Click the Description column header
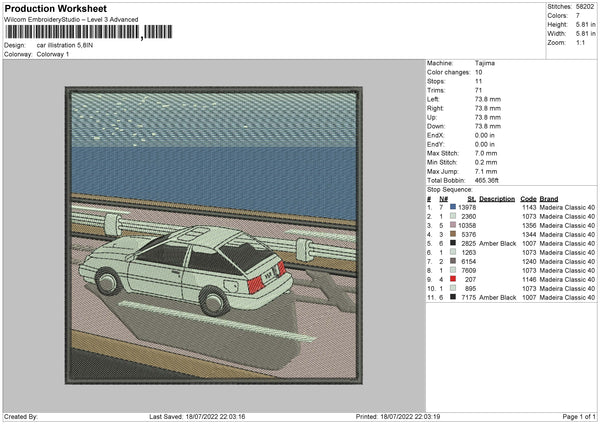The width and height of the screenshot is (600, 424). coord(497,199)
